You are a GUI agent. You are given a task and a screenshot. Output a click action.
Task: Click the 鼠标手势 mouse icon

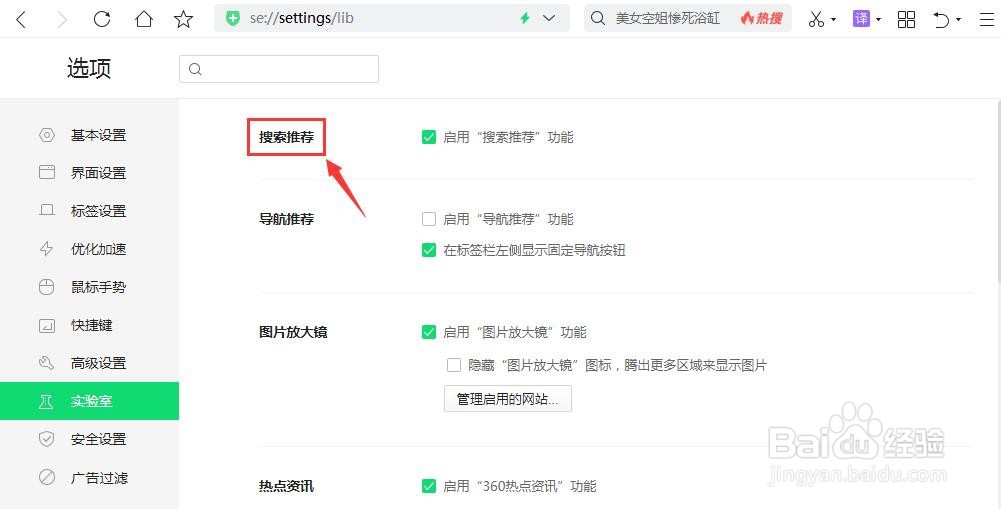(47, 287)
